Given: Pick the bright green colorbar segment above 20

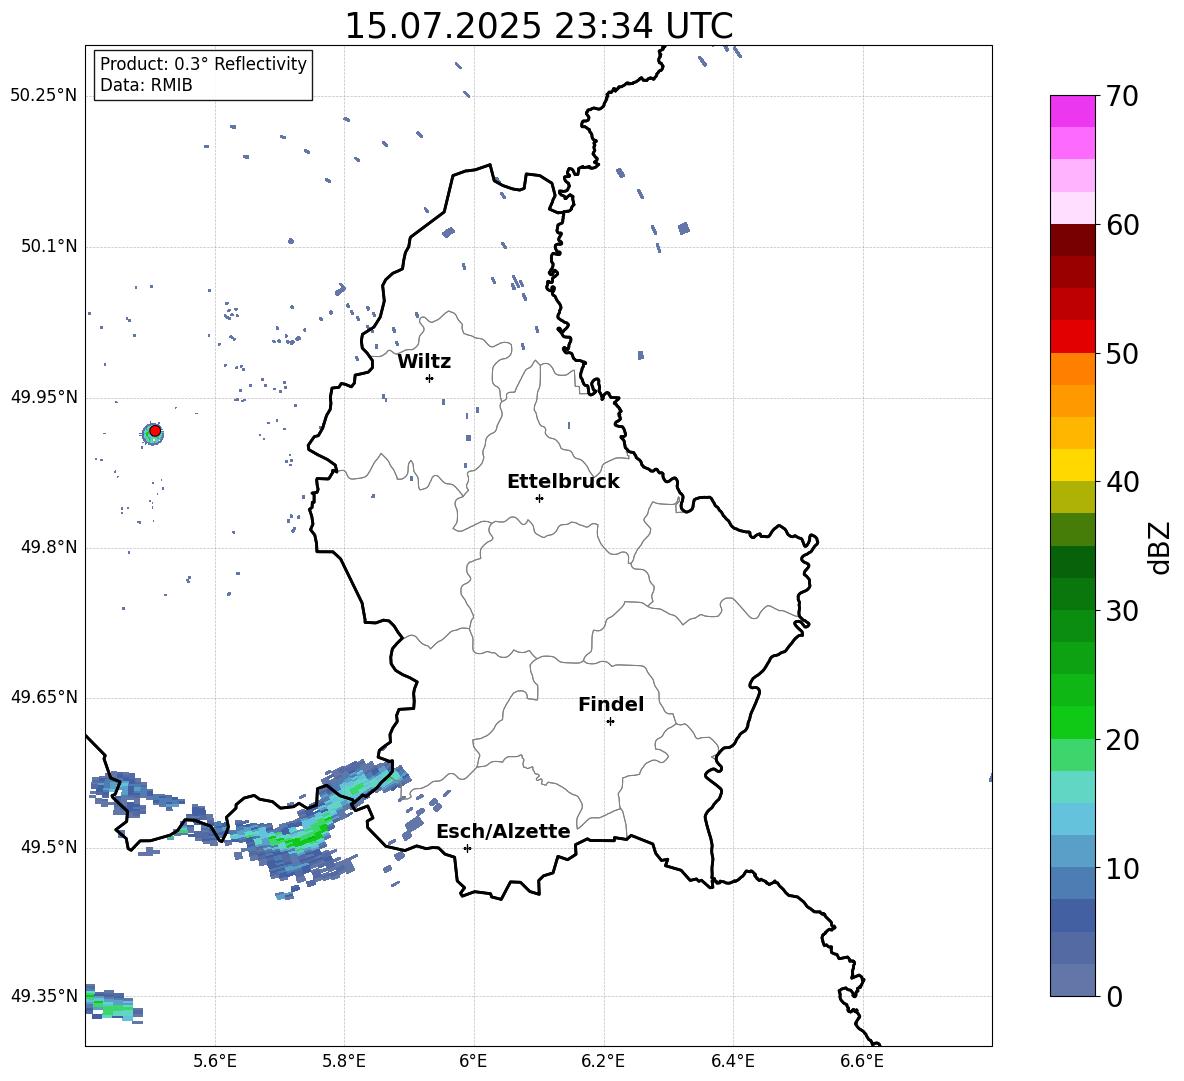Looking at the screenshot, I should (x=1073, y=722).
